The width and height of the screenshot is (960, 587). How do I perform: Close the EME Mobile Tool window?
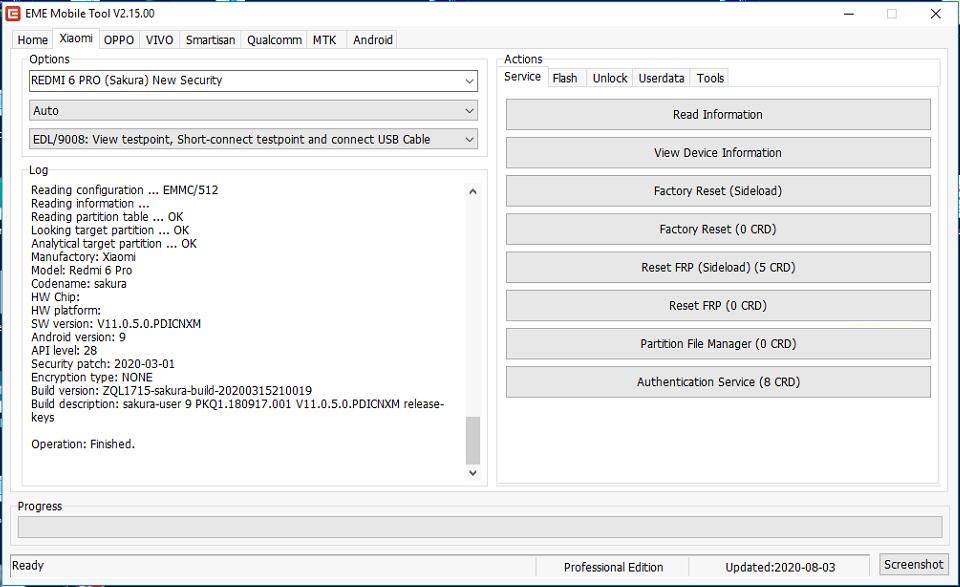(x=936, y=13)
